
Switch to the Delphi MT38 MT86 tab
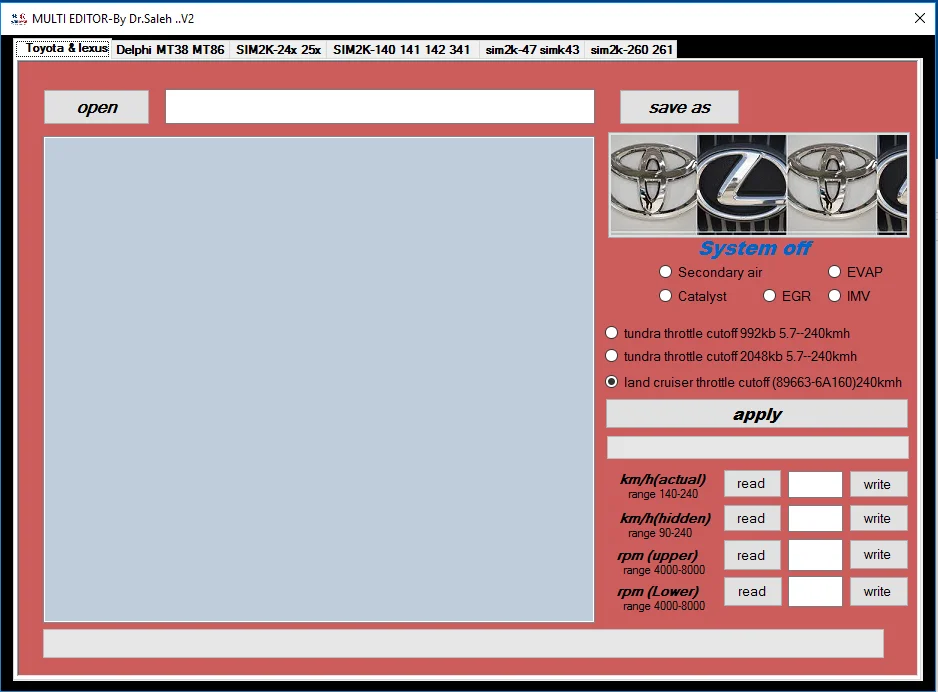point(170,48)
